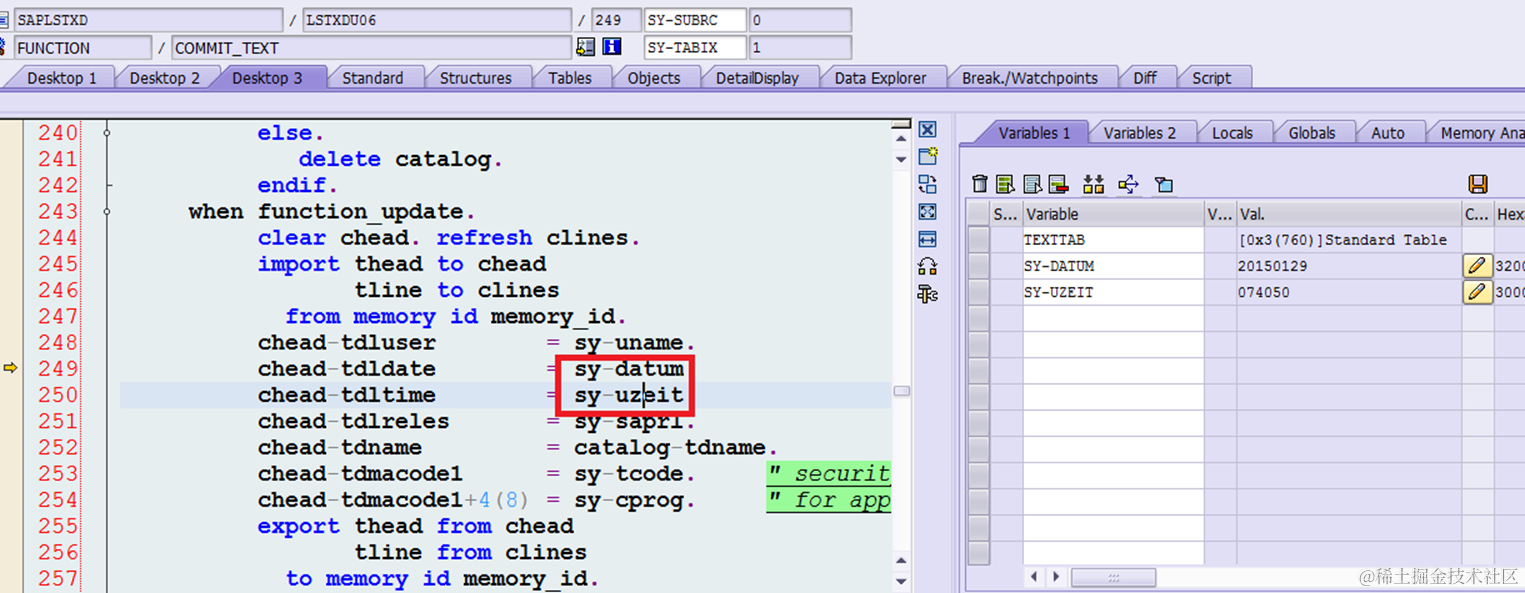Screen dimensions: 1525x593
Task: Click the SY-SUBRC field
Action: (695, 20)
